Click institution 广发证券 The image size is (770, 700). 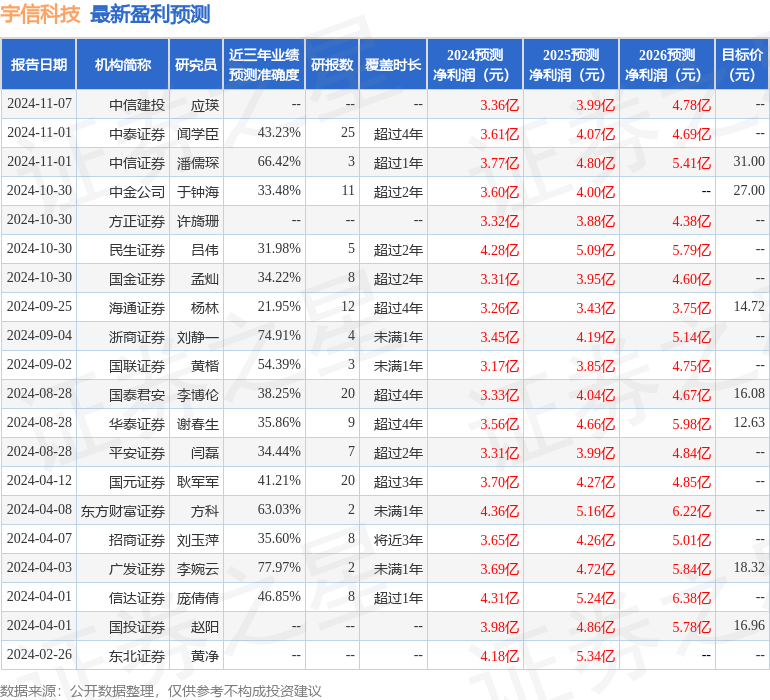click(x=137, y=569)
